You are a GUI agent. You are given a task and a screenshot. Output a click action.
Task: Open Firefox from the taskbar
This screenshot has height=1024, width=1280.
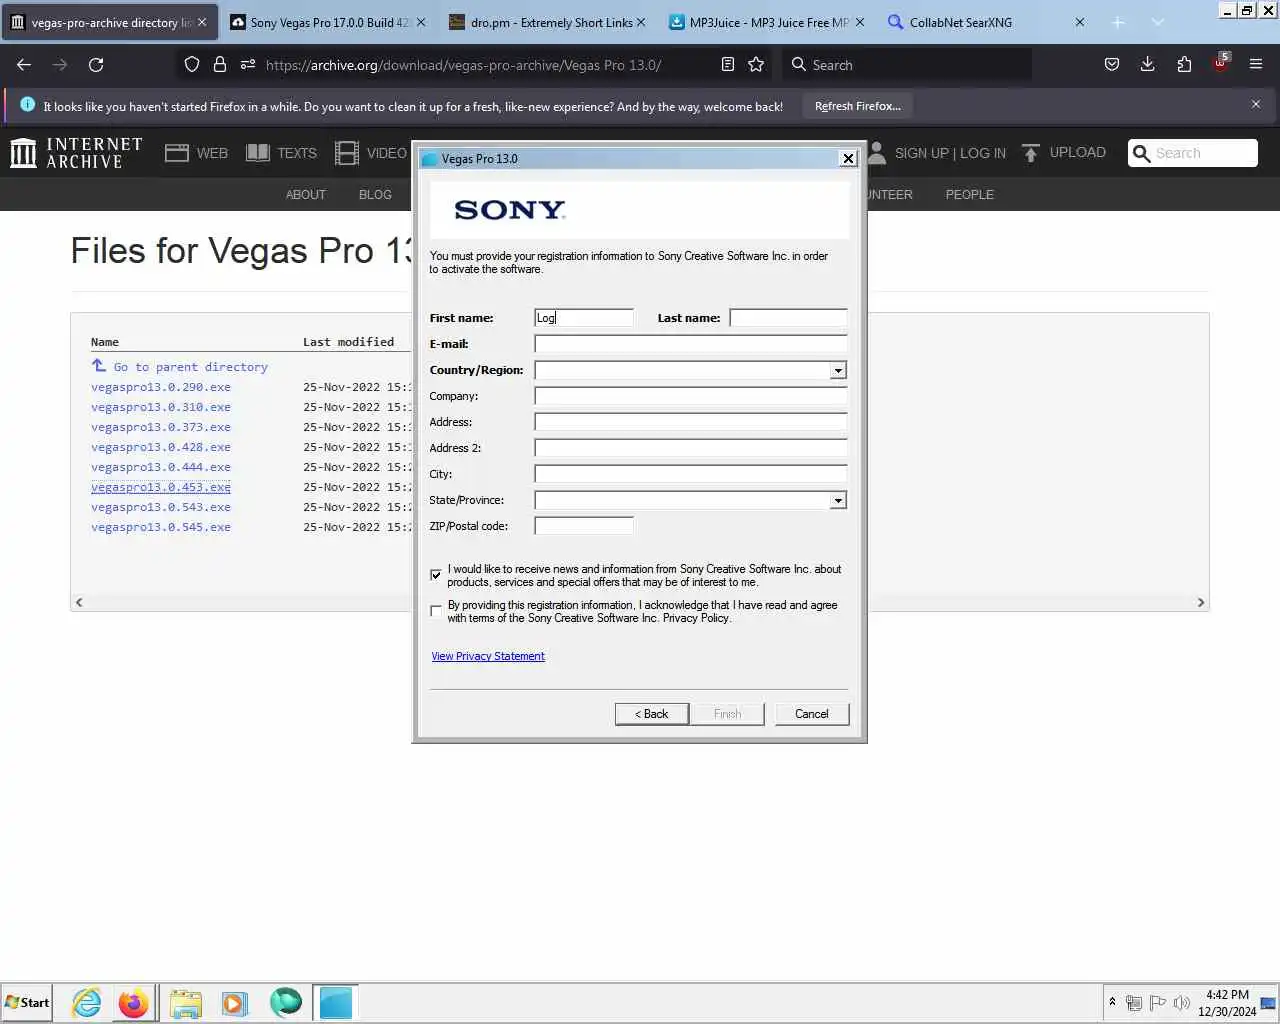click(x=133, y=1002)
